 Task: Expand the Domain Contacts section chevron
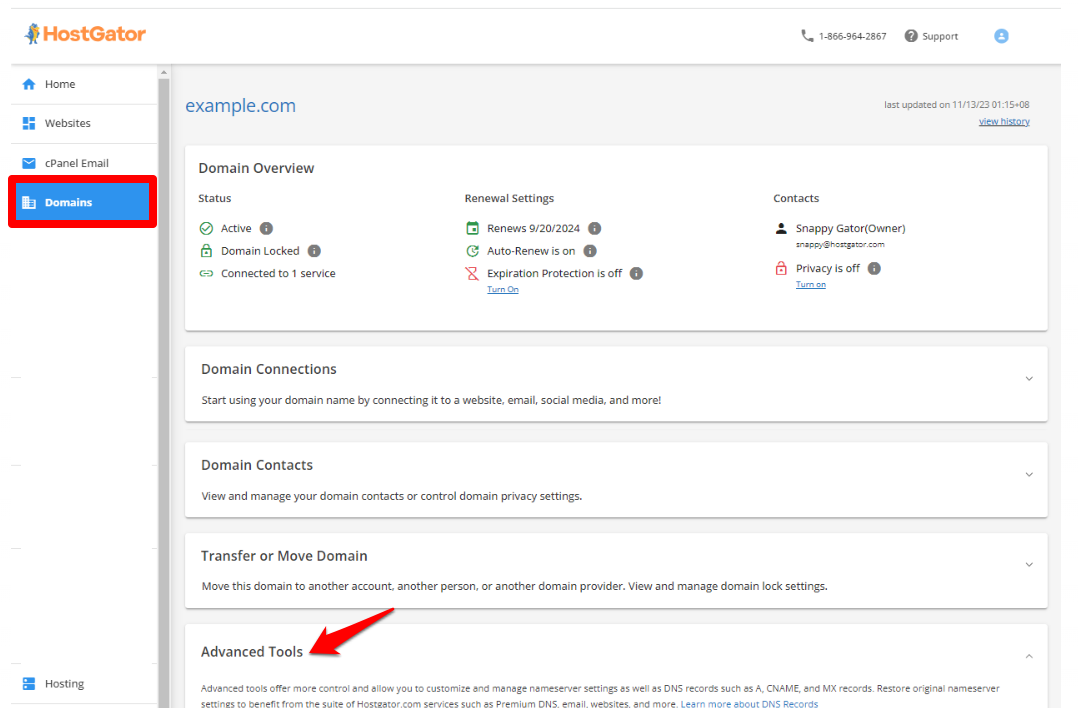(1029, 474)
